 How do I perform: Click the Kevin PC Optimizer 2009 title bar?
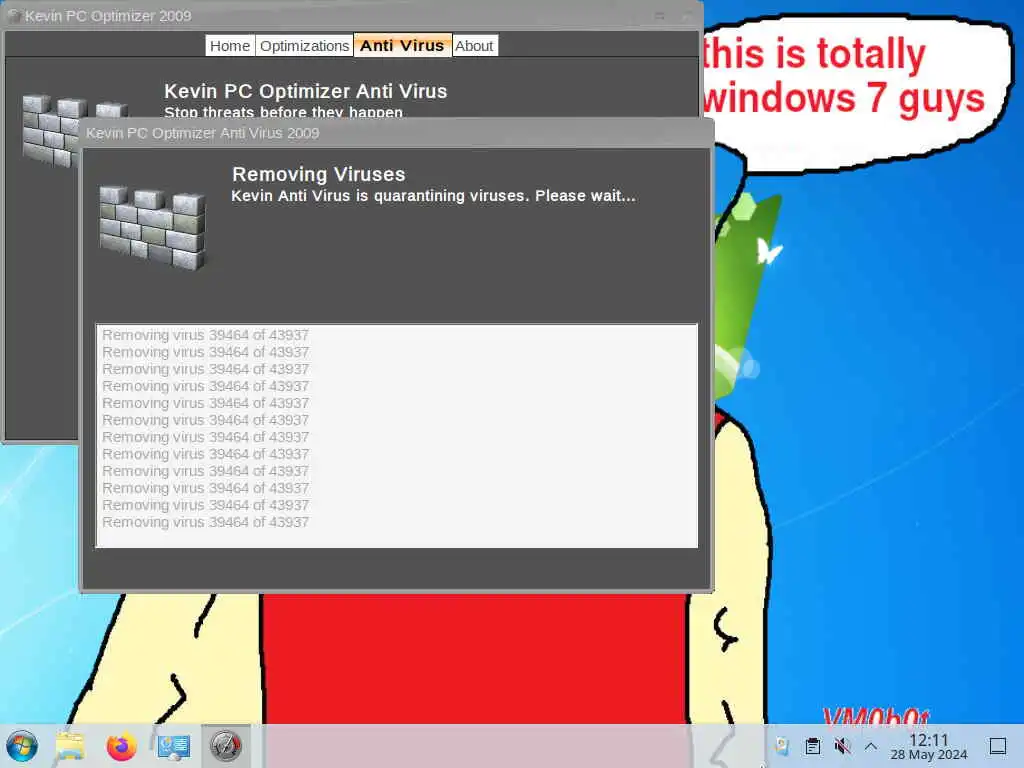351,16
